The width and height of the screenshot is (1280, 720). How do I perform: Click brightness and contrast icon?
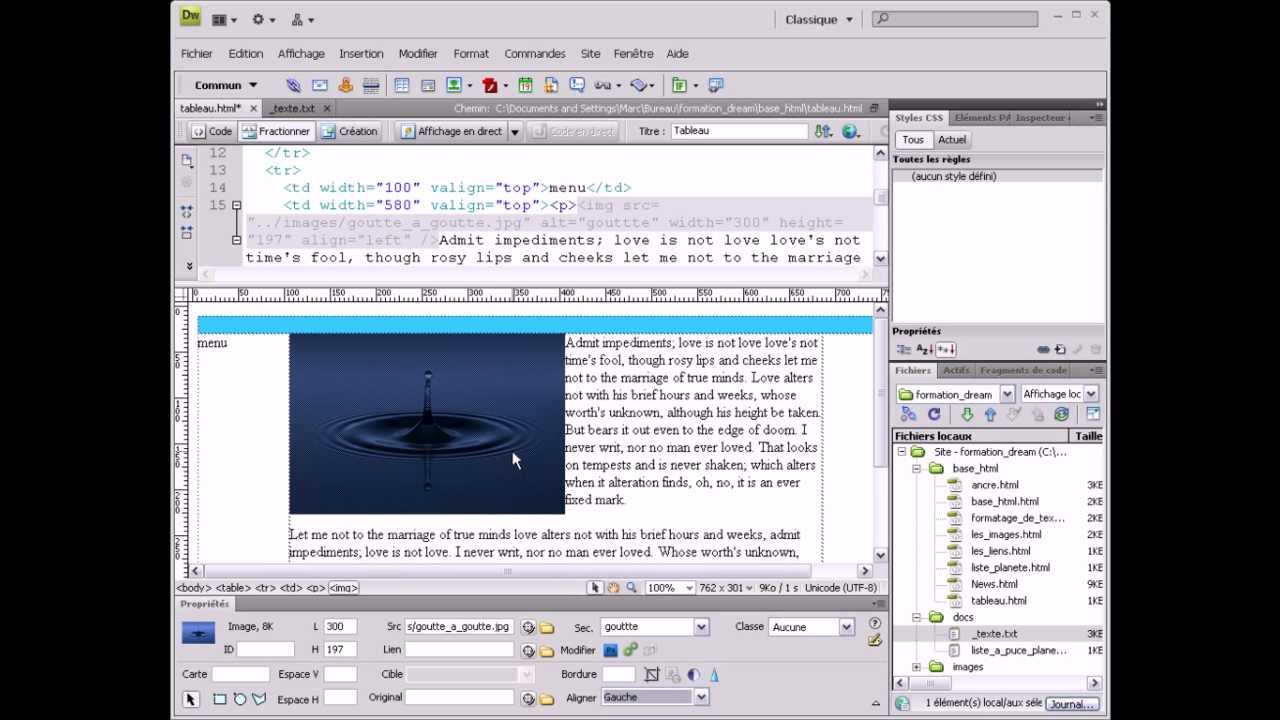693,675
